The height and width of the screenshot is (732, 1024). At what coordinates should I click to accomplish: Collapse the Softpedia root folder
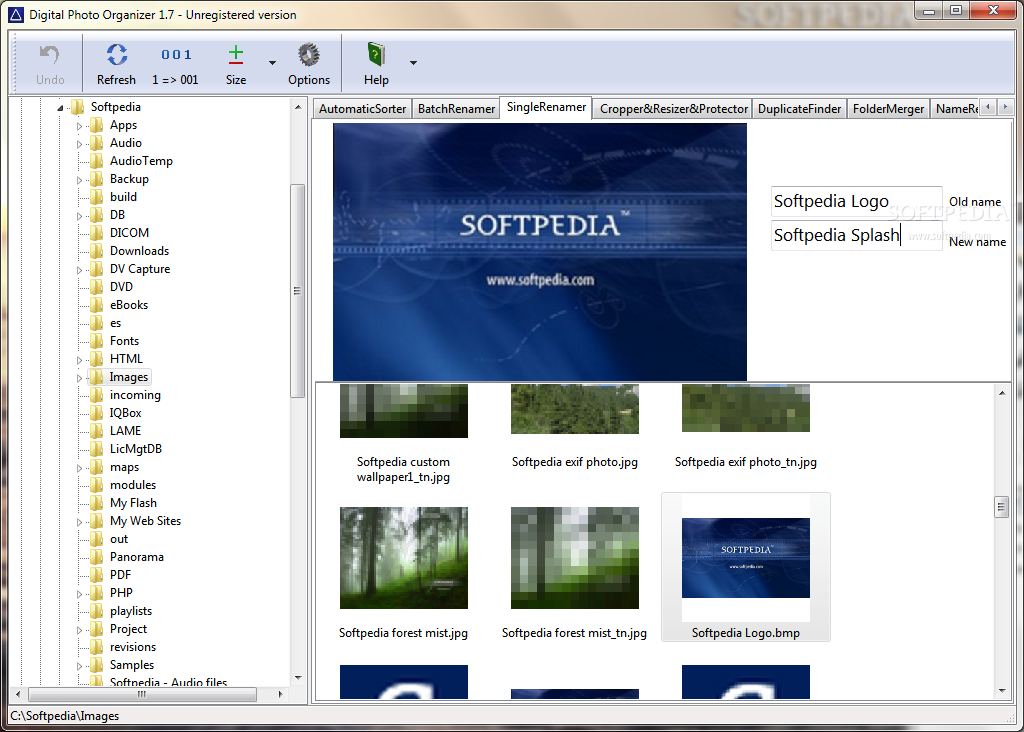coord(60,108)
